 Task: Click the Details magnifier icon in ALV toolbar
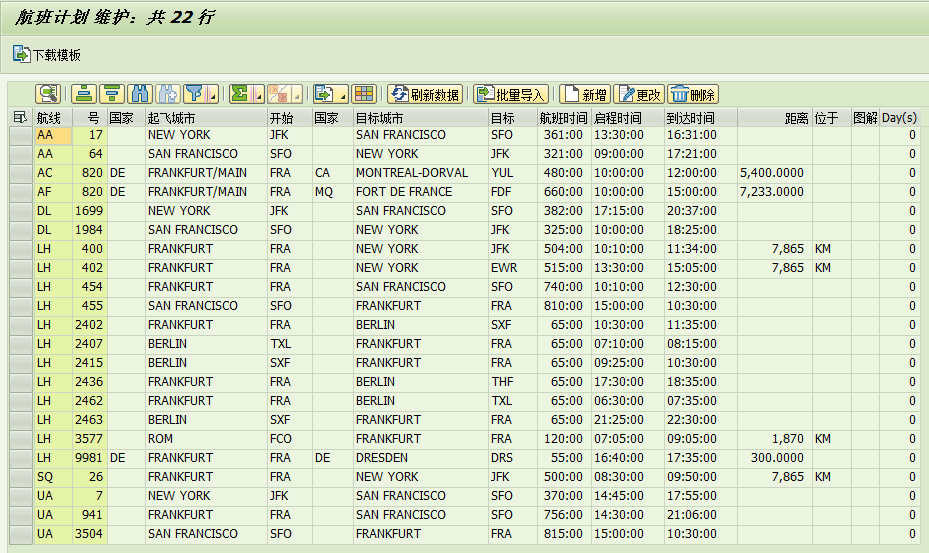[47, 94]
